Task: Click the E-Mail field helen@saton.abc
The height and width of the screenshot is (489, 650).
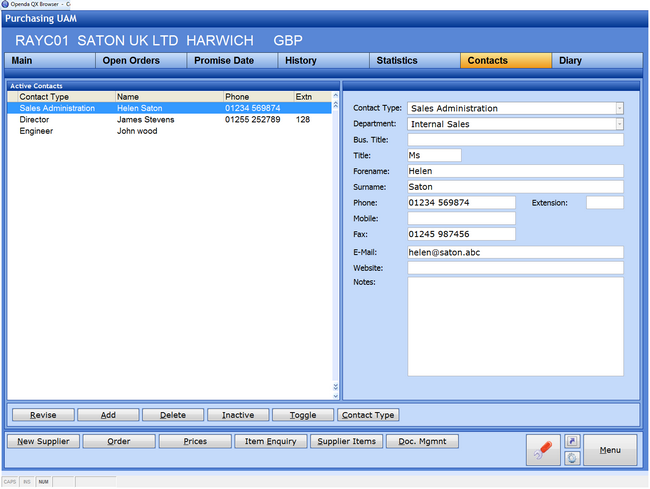Action: click(x=515, y=252)
